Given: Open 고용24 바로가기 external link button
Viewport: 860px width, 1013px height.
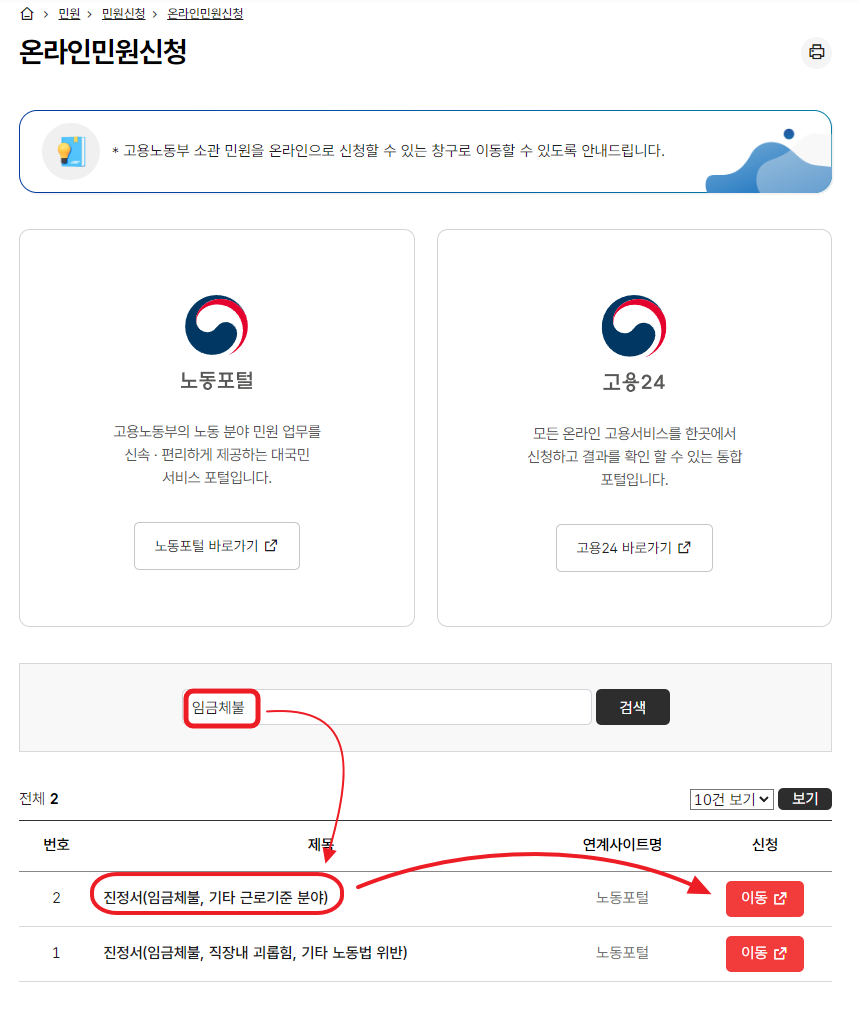Looking at the screenshot, I should pos(634,548).
